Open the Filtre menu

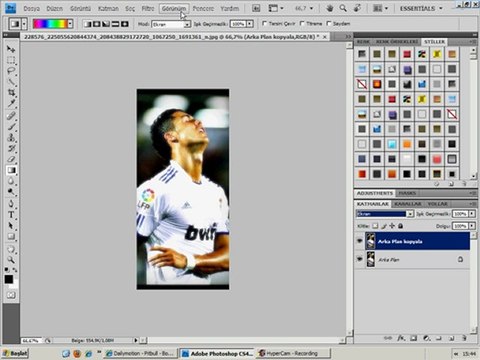(148, 8)
